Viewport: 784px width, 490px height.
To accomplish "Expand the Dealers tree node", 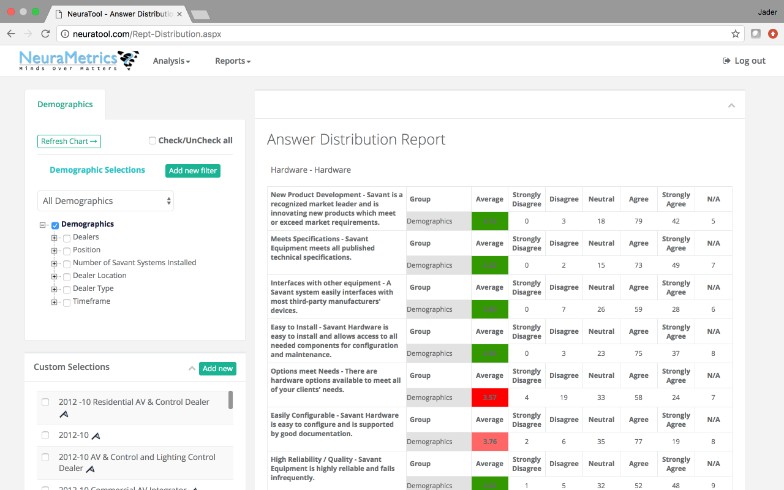I will 54,238.
